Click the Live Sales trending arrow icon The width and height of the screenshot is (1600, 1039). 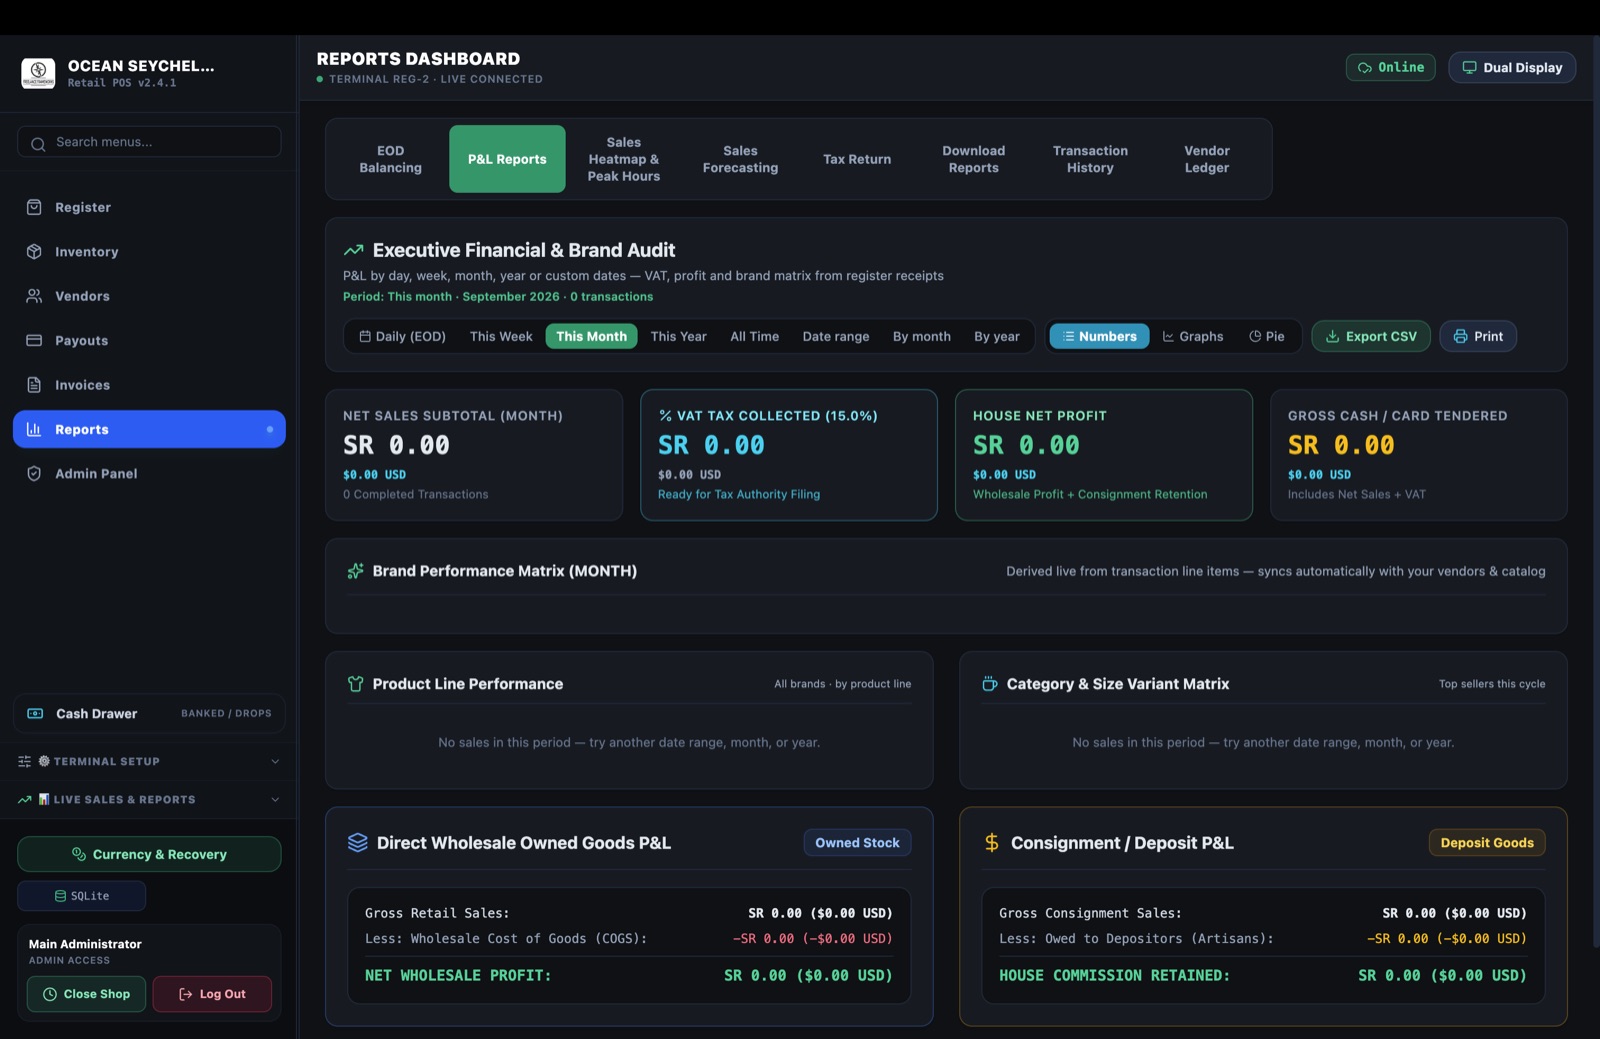tap(24, 799)
